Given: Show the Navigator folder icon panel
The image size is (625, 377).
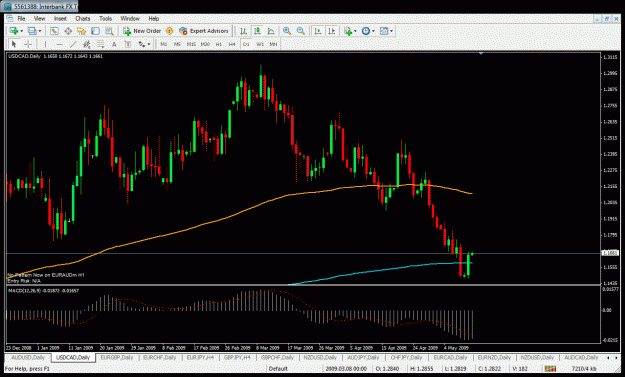Looking at the screenshot, I should 82,31.
